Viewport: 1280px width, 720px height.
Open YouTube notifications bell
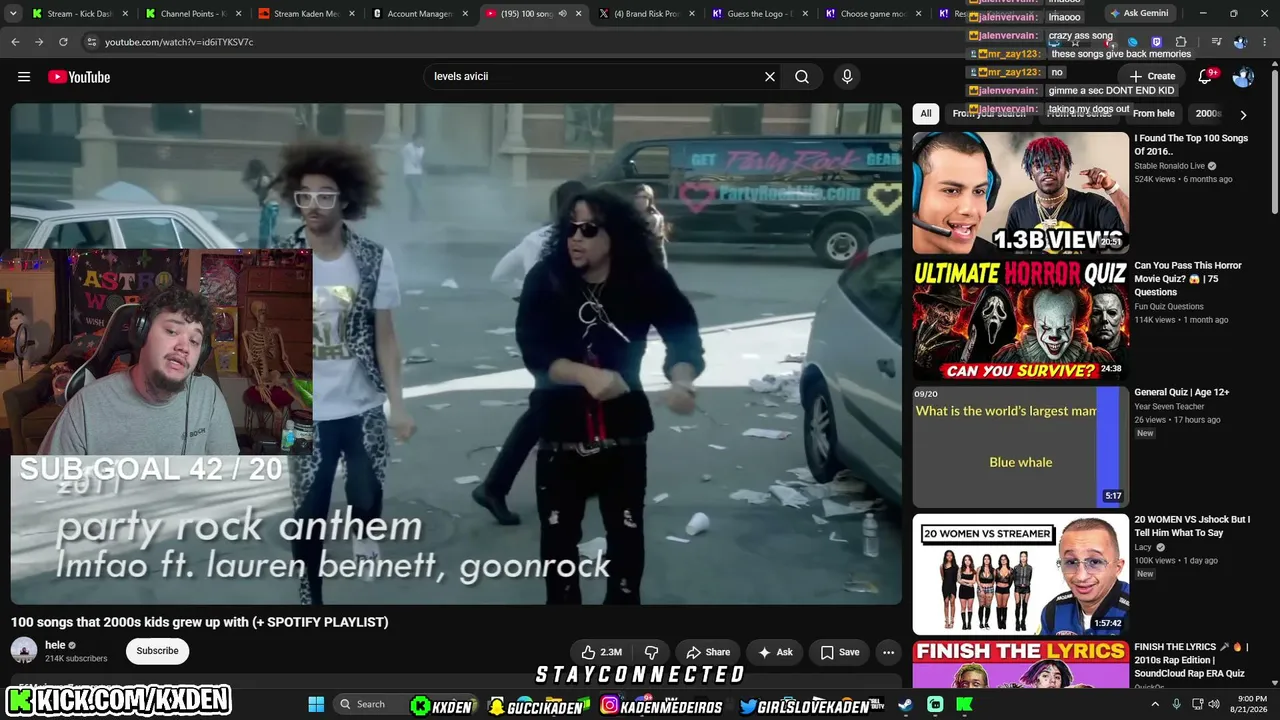[1205, 76]
